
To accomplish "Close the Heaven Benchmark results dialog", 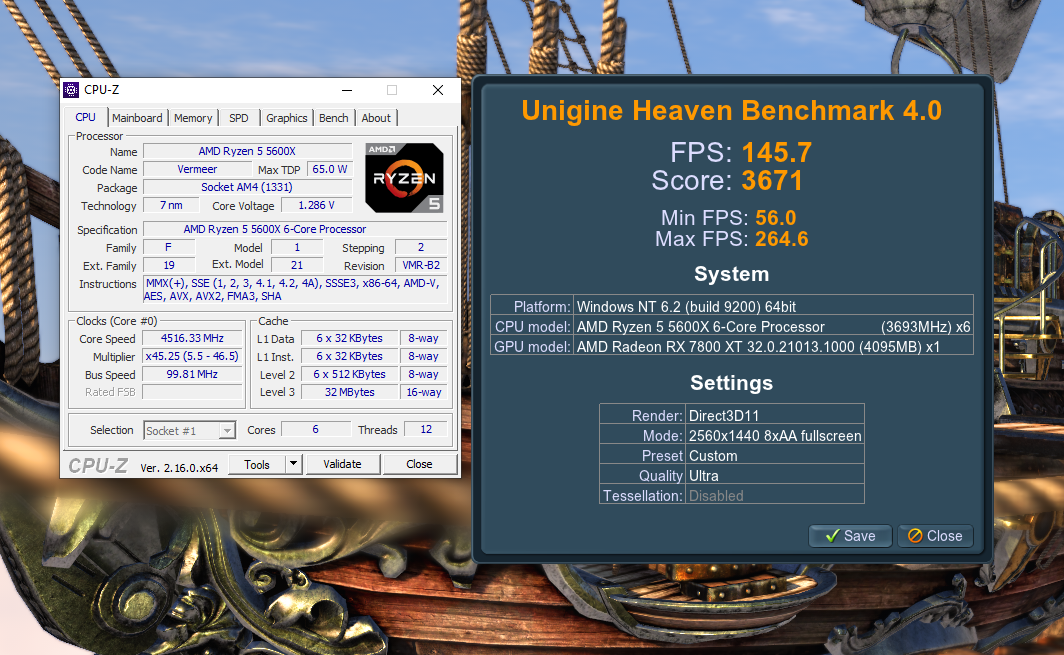I will click(935, 536).
